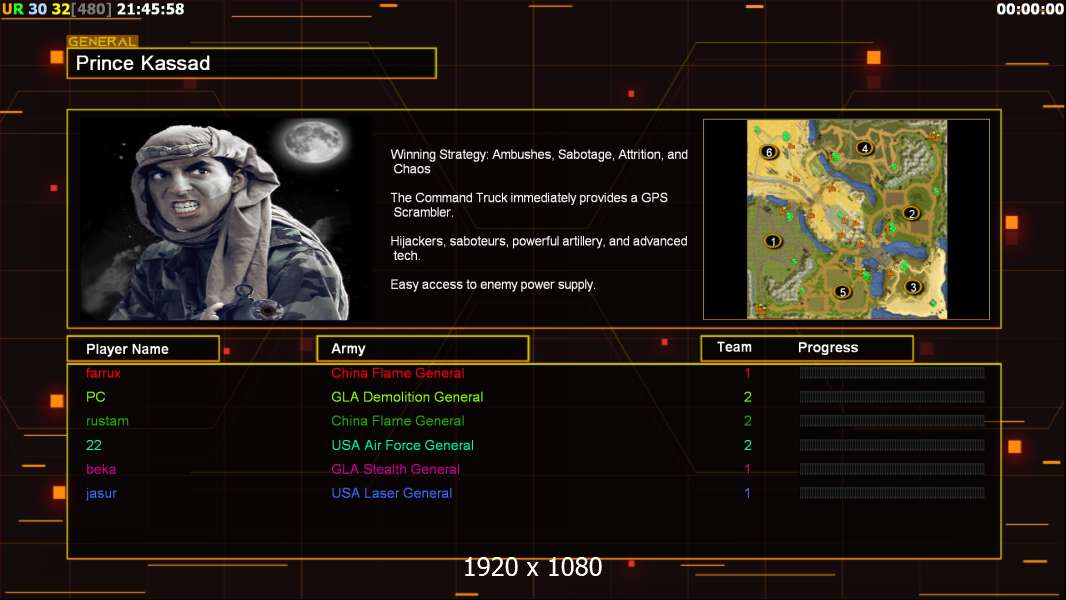Click start position 5 marker on map
1066x600 pixels.
pyautogui.click(x=842, y=292)
